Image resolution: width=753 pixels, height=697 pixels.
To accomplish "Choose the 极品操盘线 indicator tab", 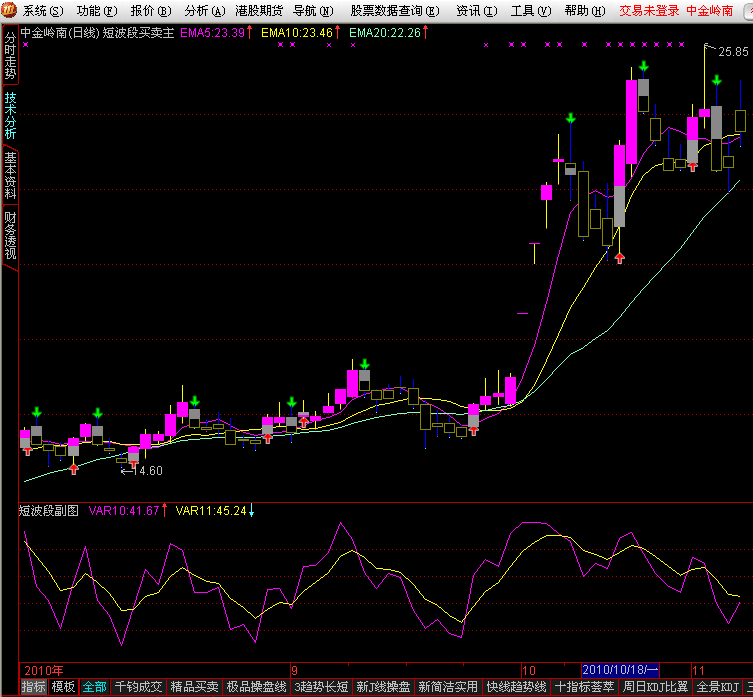I will pos(256,687).
